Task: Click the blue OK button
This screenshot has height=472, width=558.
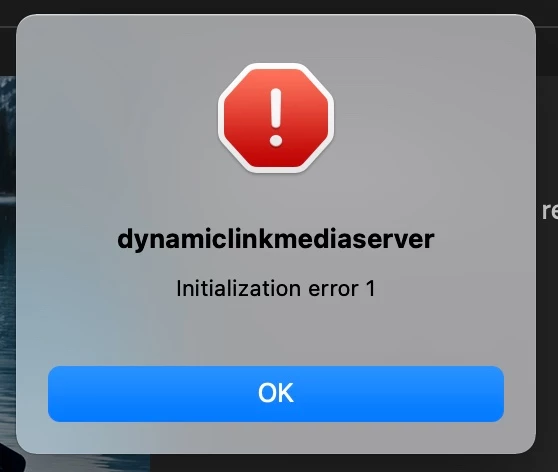Action: pyautogui.click(x=276, y=394)
